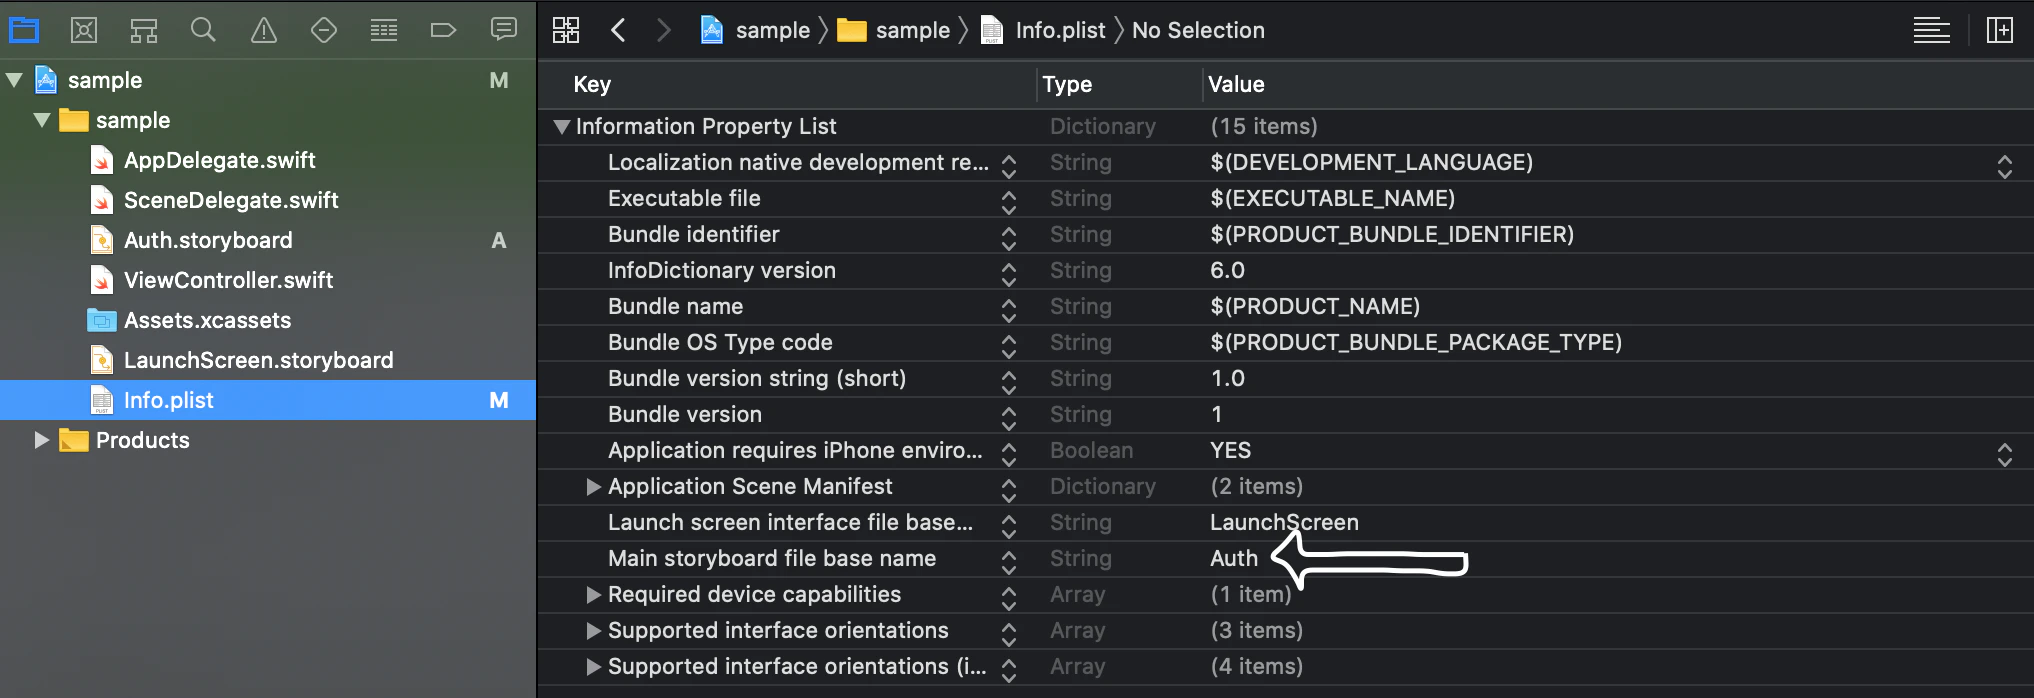Open value popup for Localization native development region
The height and width of the screenshot is (698, 2034).
pos(2004,166)
